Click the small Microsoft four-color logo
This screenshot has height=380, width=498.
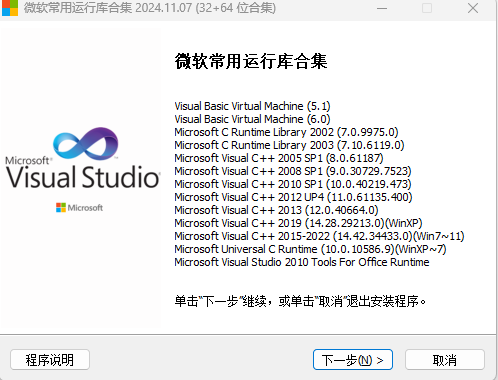coord(61,208)
